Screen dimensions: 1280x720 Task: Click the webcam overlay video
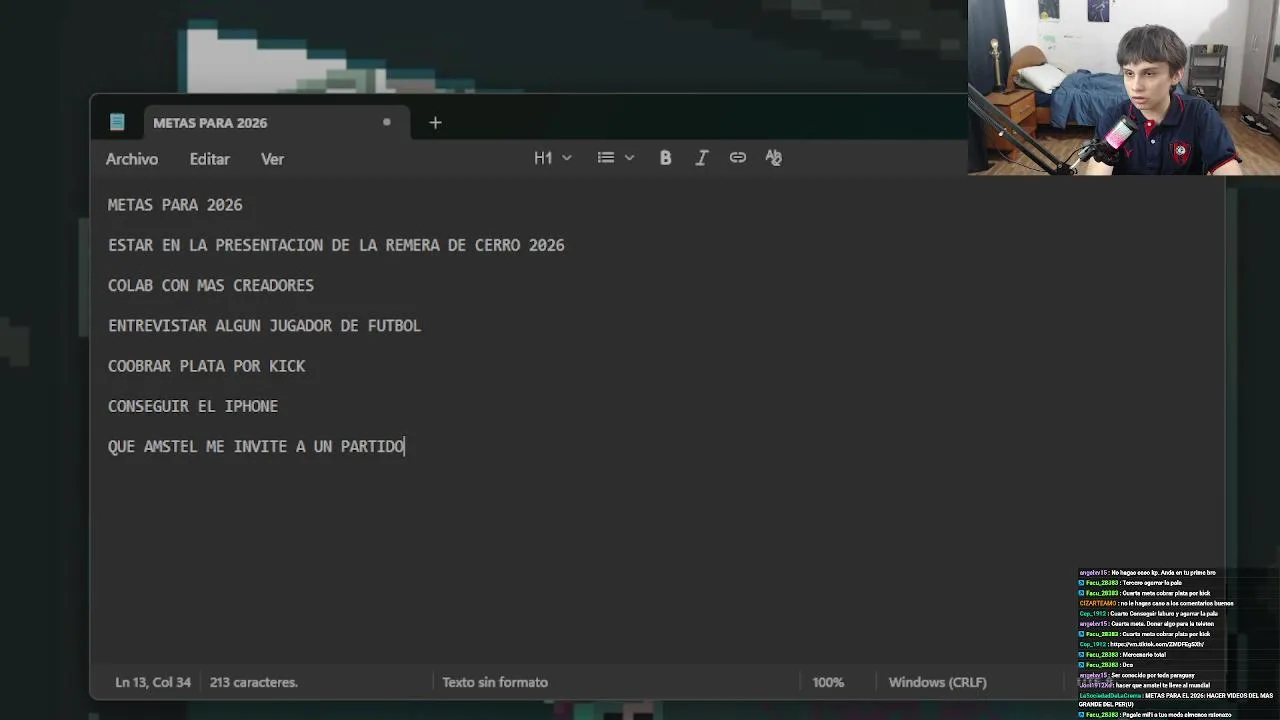point(1124,87)
